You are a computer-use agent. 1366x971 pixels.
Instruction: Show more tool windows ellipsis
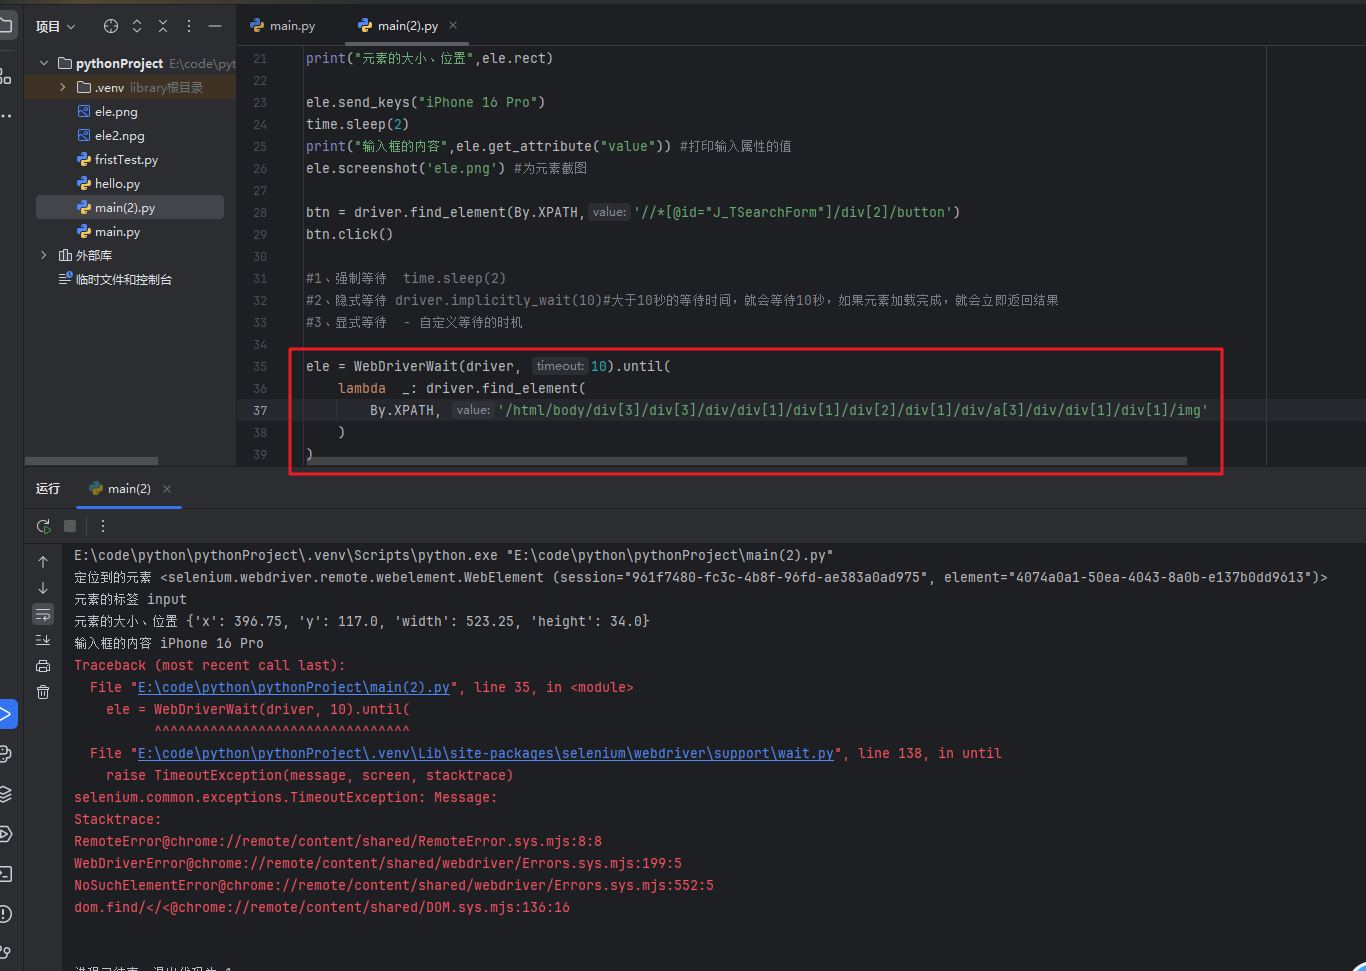6,116
